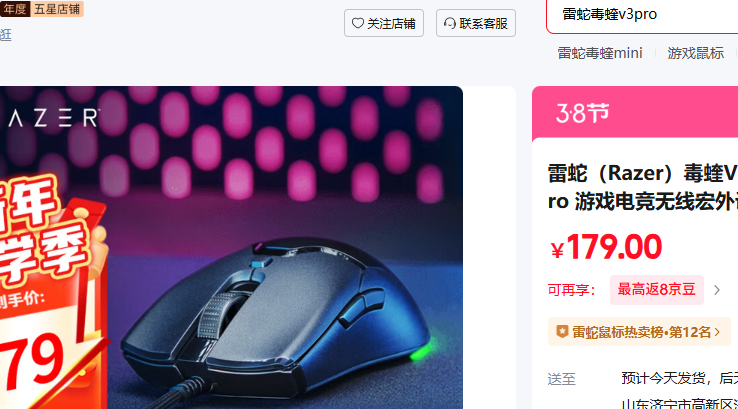Viewport: 738px width, 409px height.
Task: Select the 游戏鼠标 suggested search
Action: (695, 53)
